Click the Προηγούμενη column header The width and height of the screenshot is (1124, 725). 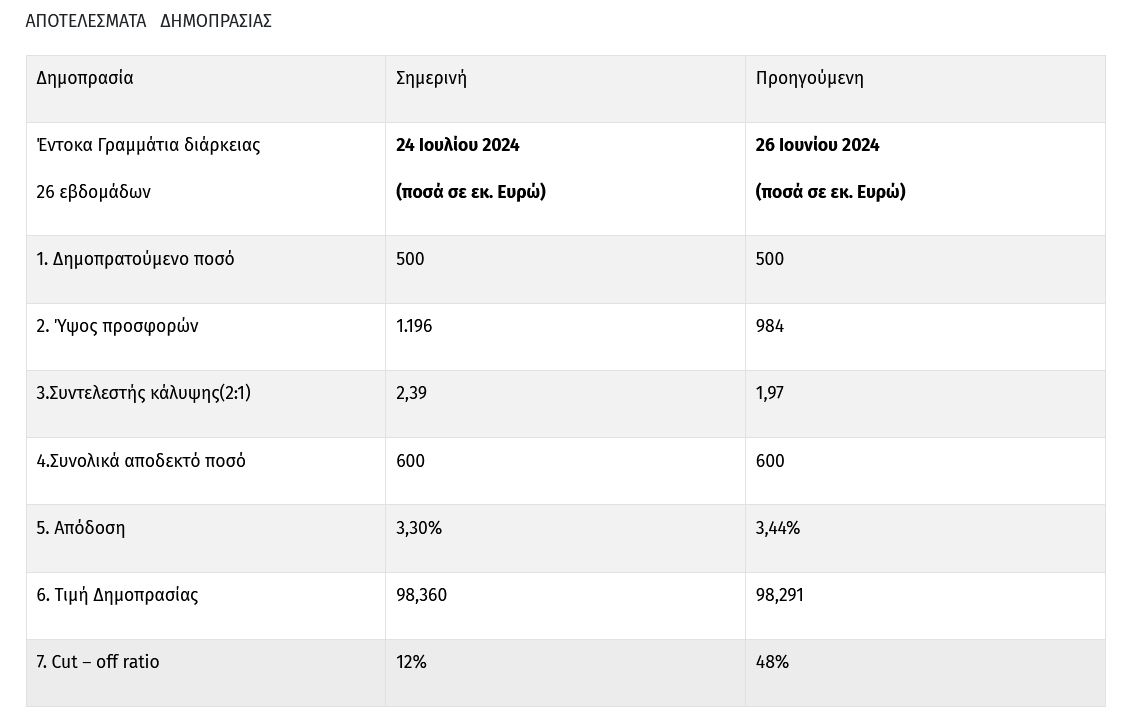(x=809, y=78)
